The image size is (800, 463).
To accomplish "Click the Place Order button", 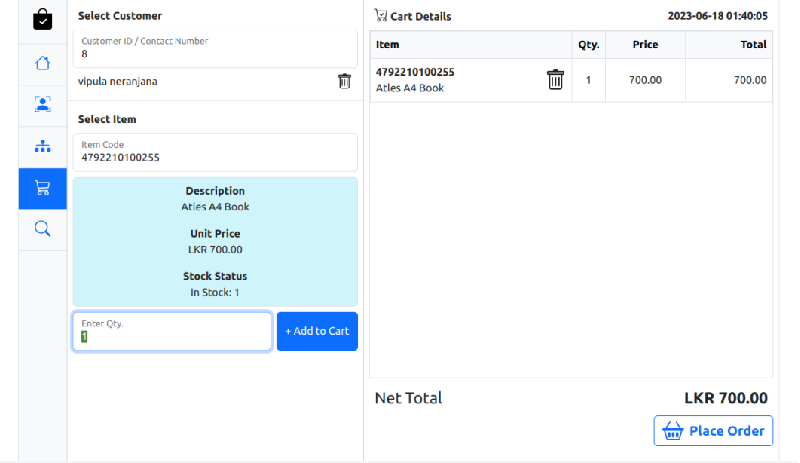I will [x=713, y=431].
